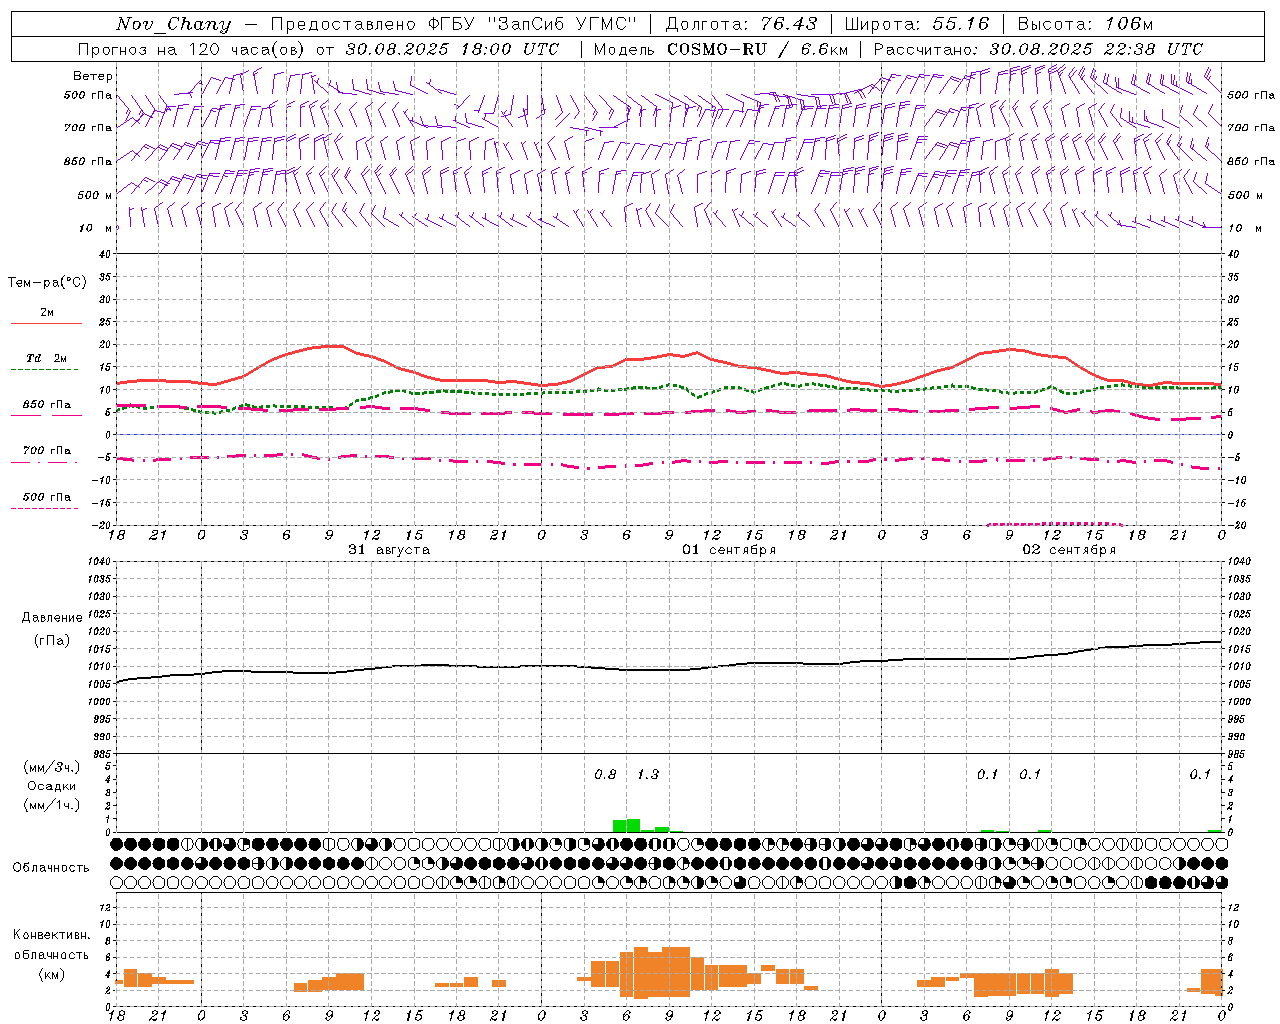
Task: Select the 2м temperature legend entry
Action: point(47,313)
